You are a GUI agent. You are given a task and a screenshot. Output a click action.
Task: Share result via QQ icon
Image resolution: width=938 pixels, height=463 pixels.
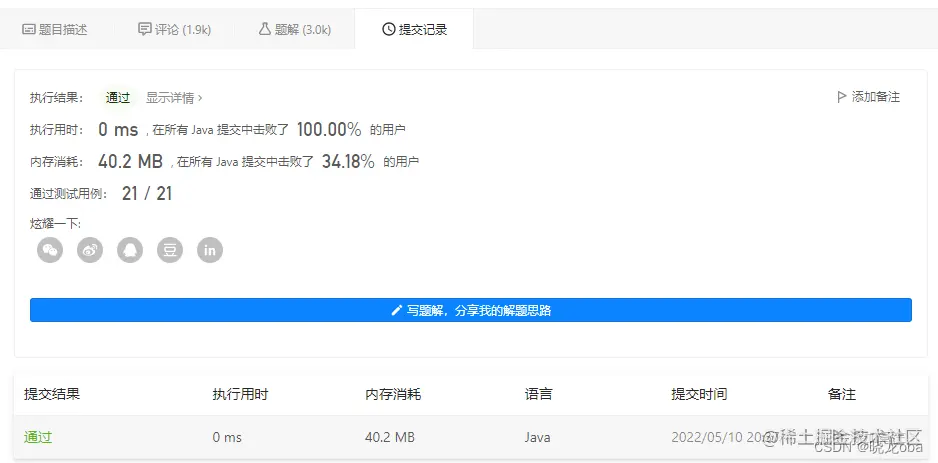(x=130, y=250)
